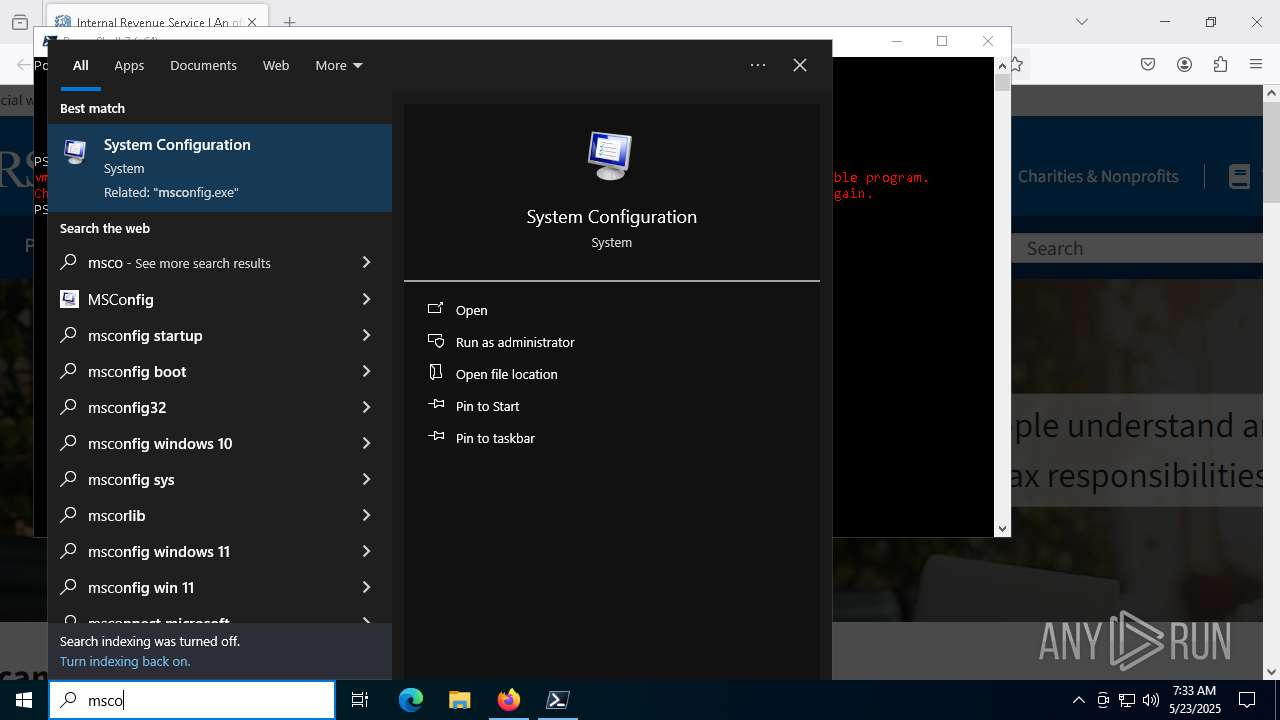Click the MSConfig web result icon
The height and width of the screenshot is (720, 1280).
69,299
